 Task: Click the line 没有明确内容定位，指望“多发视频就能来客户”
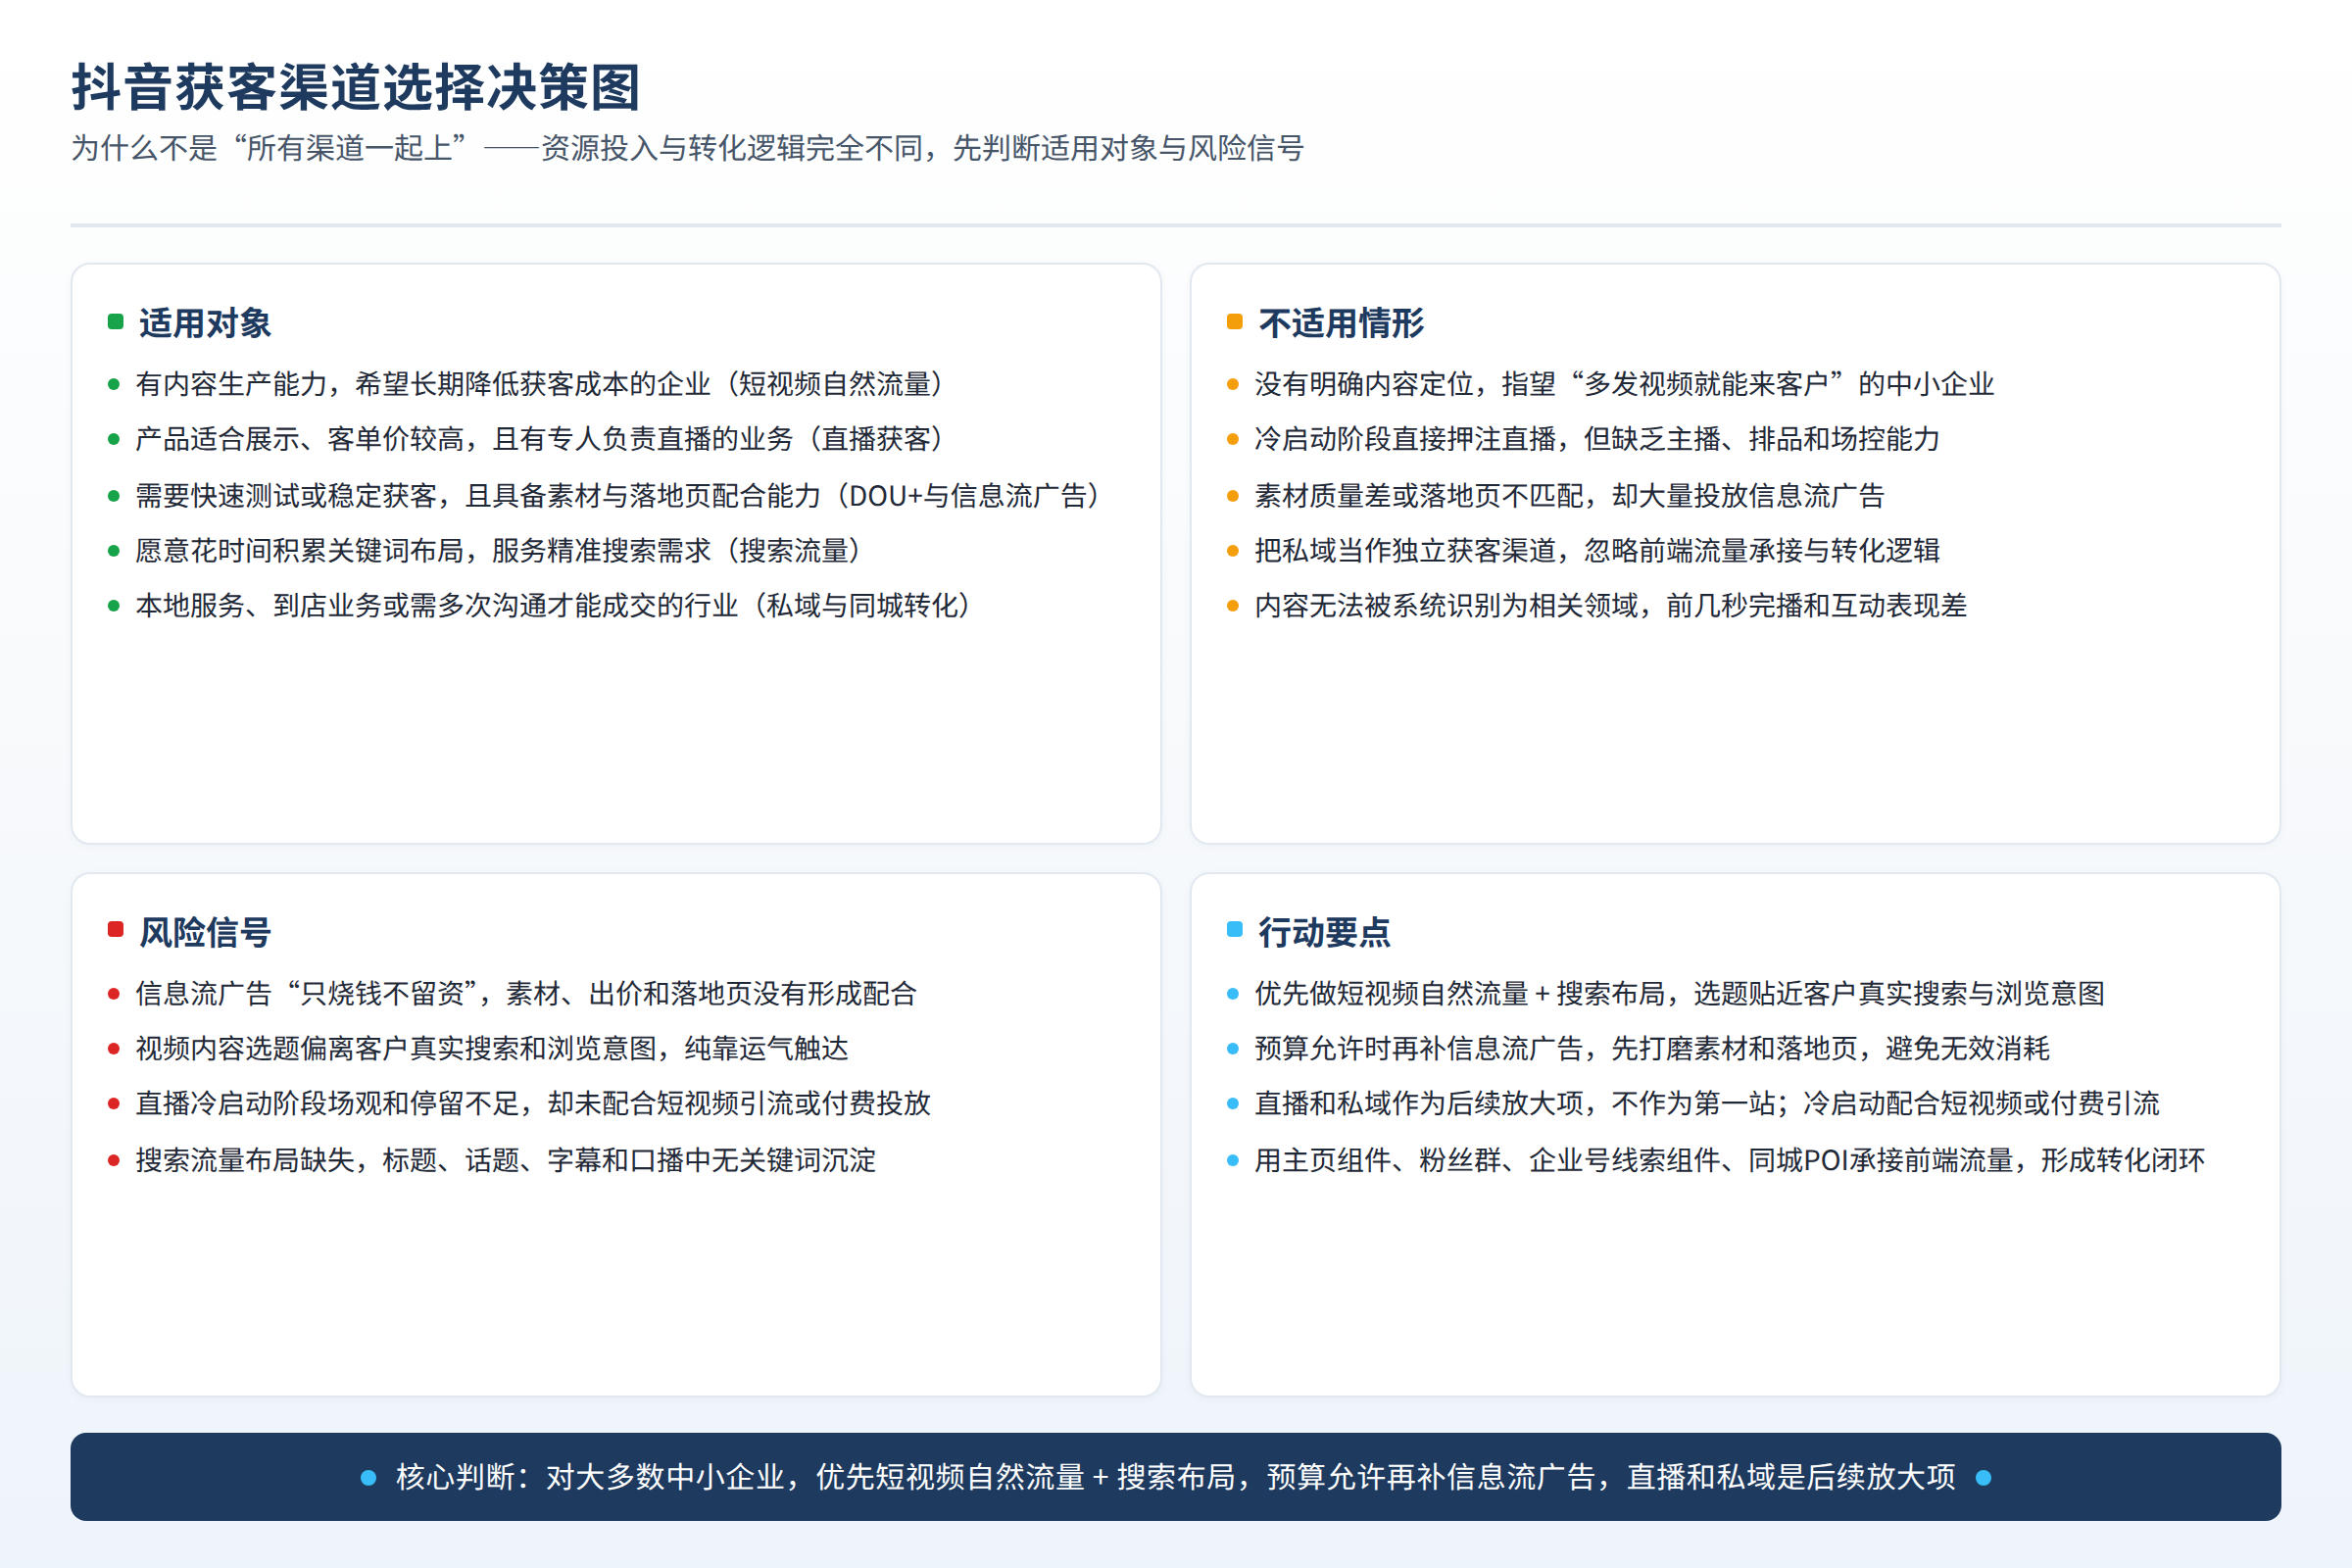point(1625,384)
